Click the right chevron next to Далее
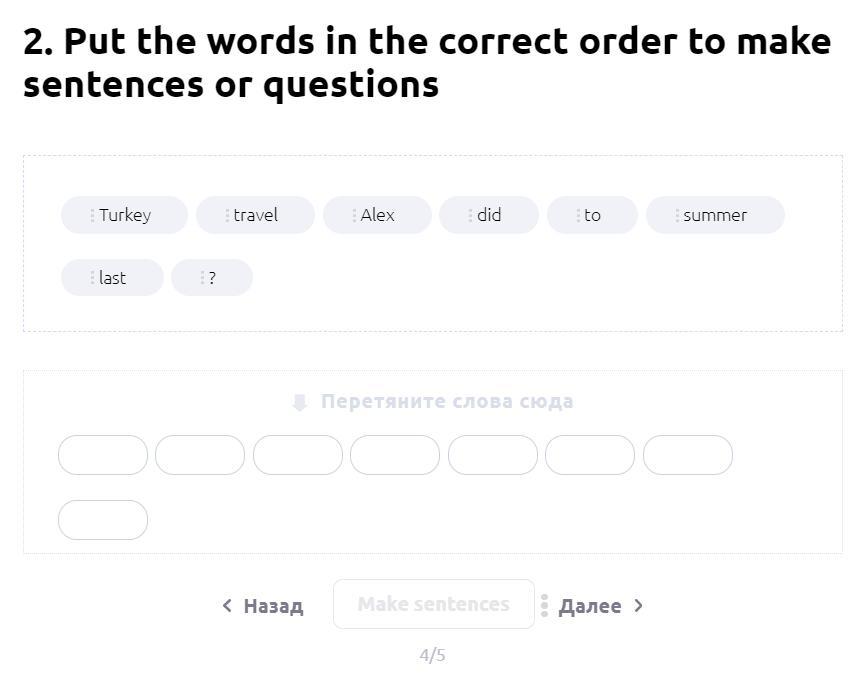This screenshot has width=852, height=679. tap(639, 605)
